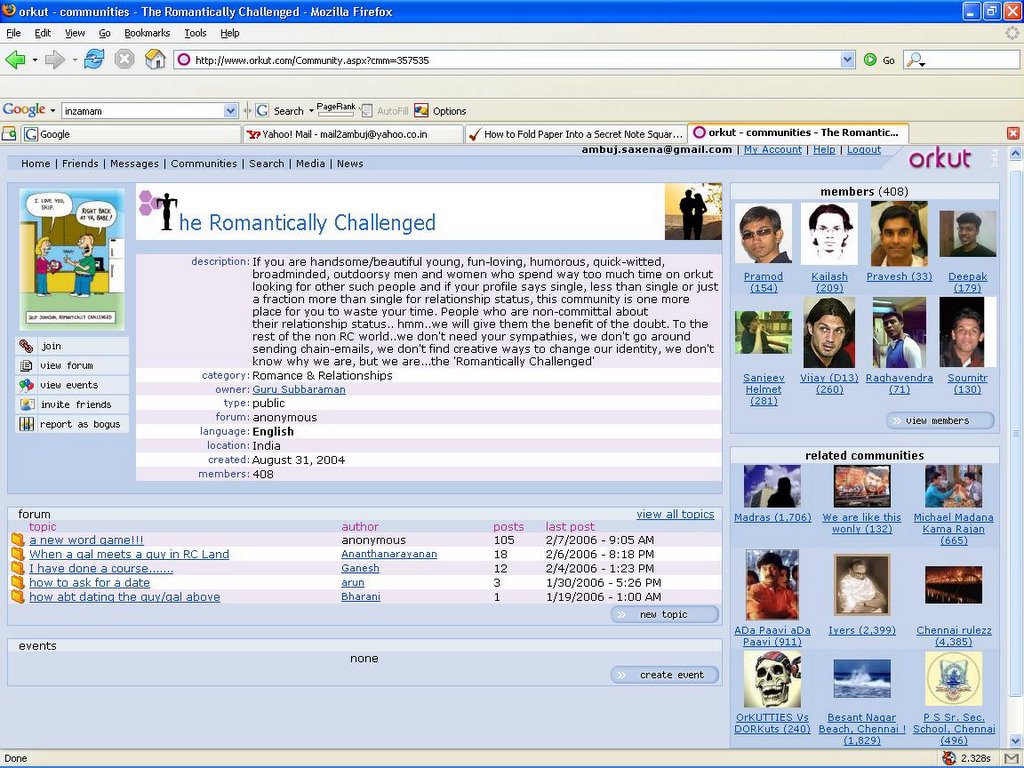Click the page vertical scrollbar down arrow
Image resolution: width=1024 pixels, height=768 pixels.
pyautogui.click(x=1015, y=741)
